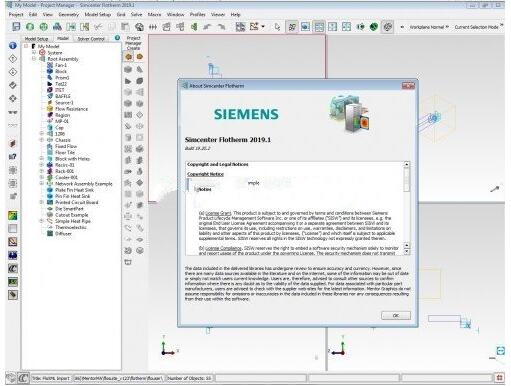Open the Solve menu

(x=136, y=15)
